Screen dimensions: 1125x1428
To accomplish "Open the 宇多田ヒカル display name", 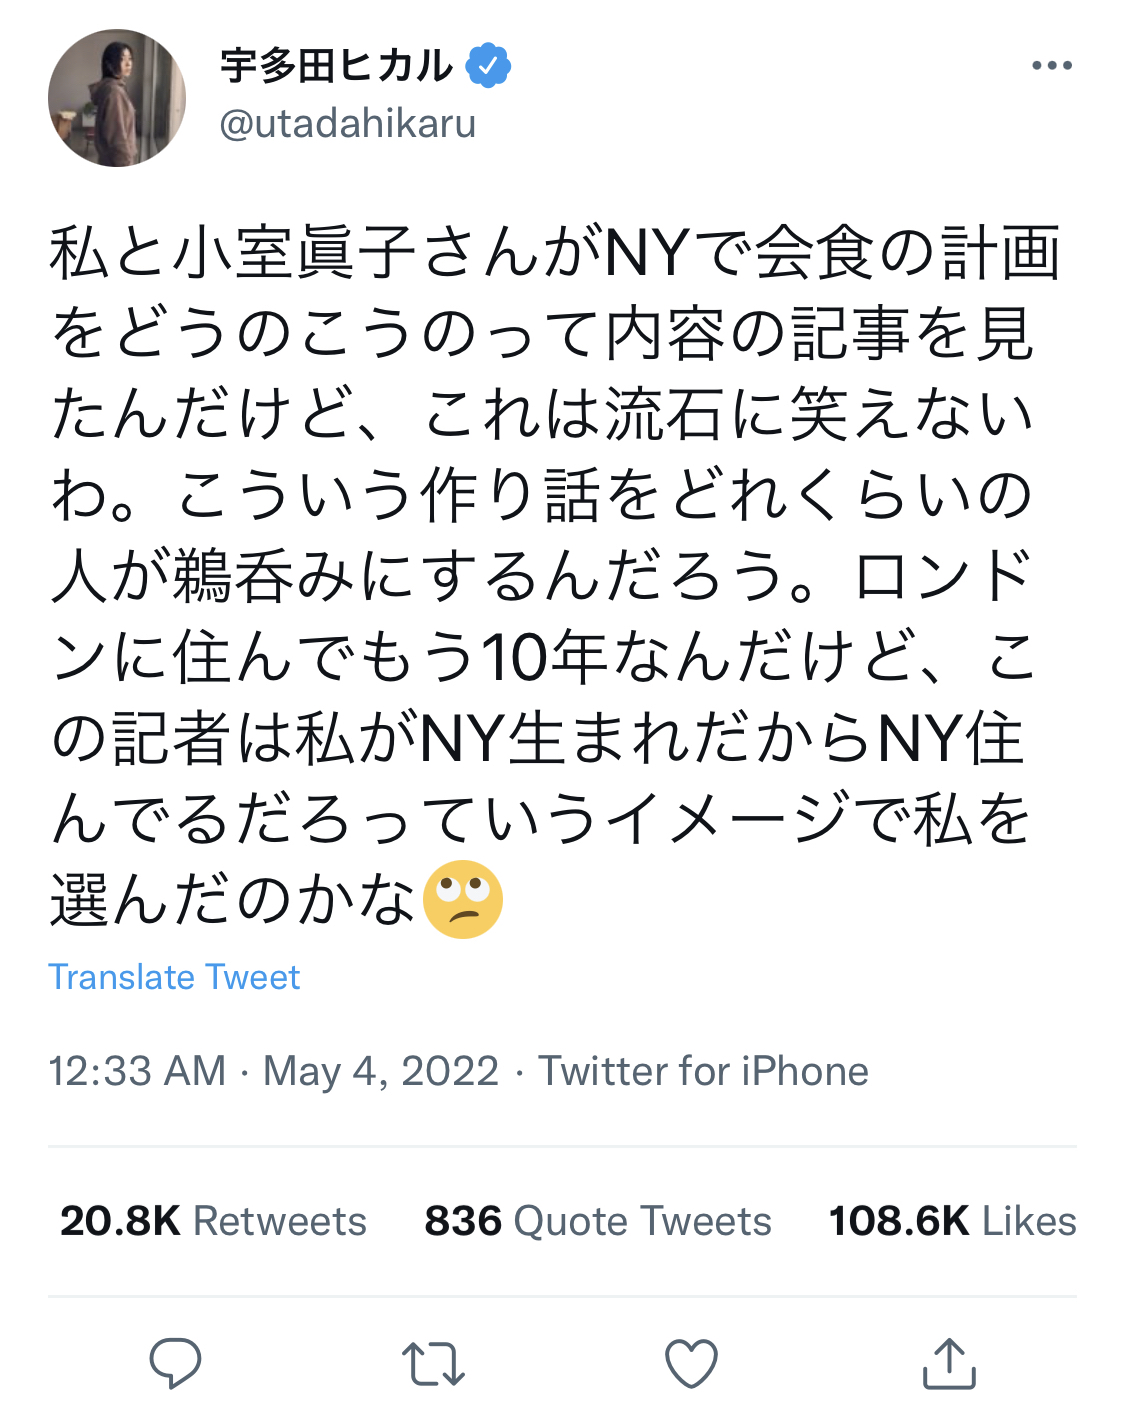I will point(336,66).
